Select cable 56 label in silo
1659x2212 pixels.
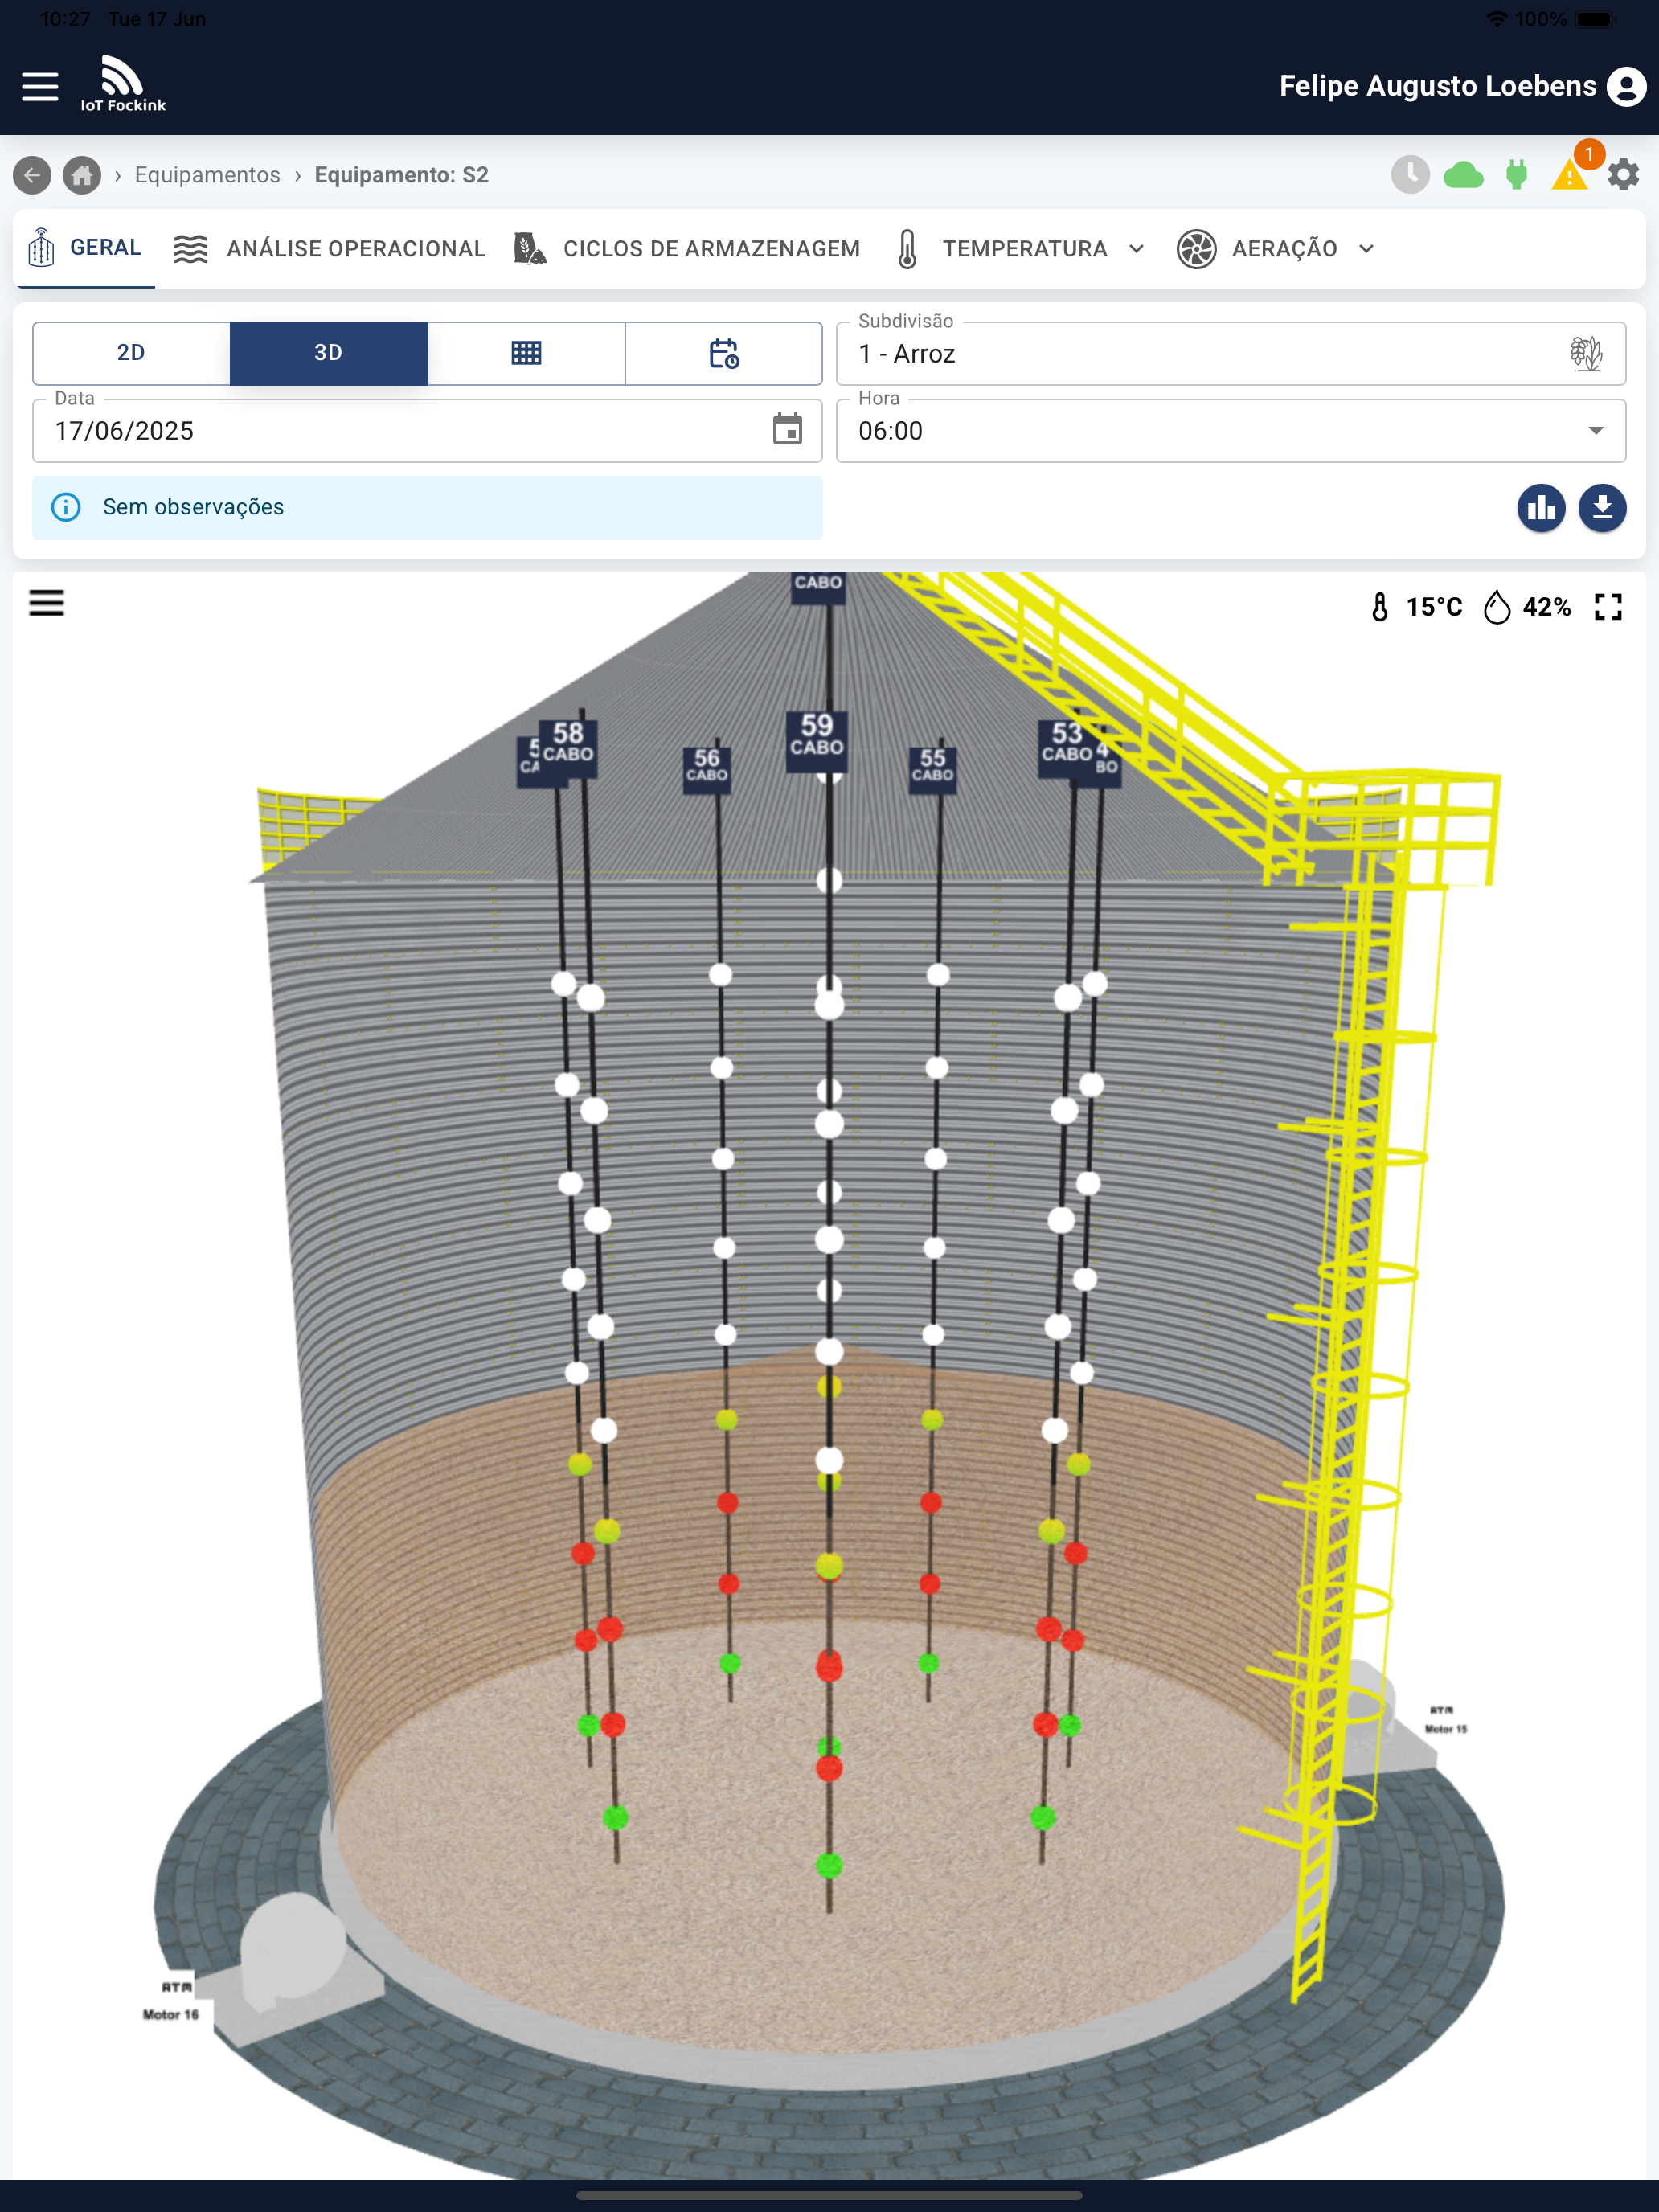706,770
